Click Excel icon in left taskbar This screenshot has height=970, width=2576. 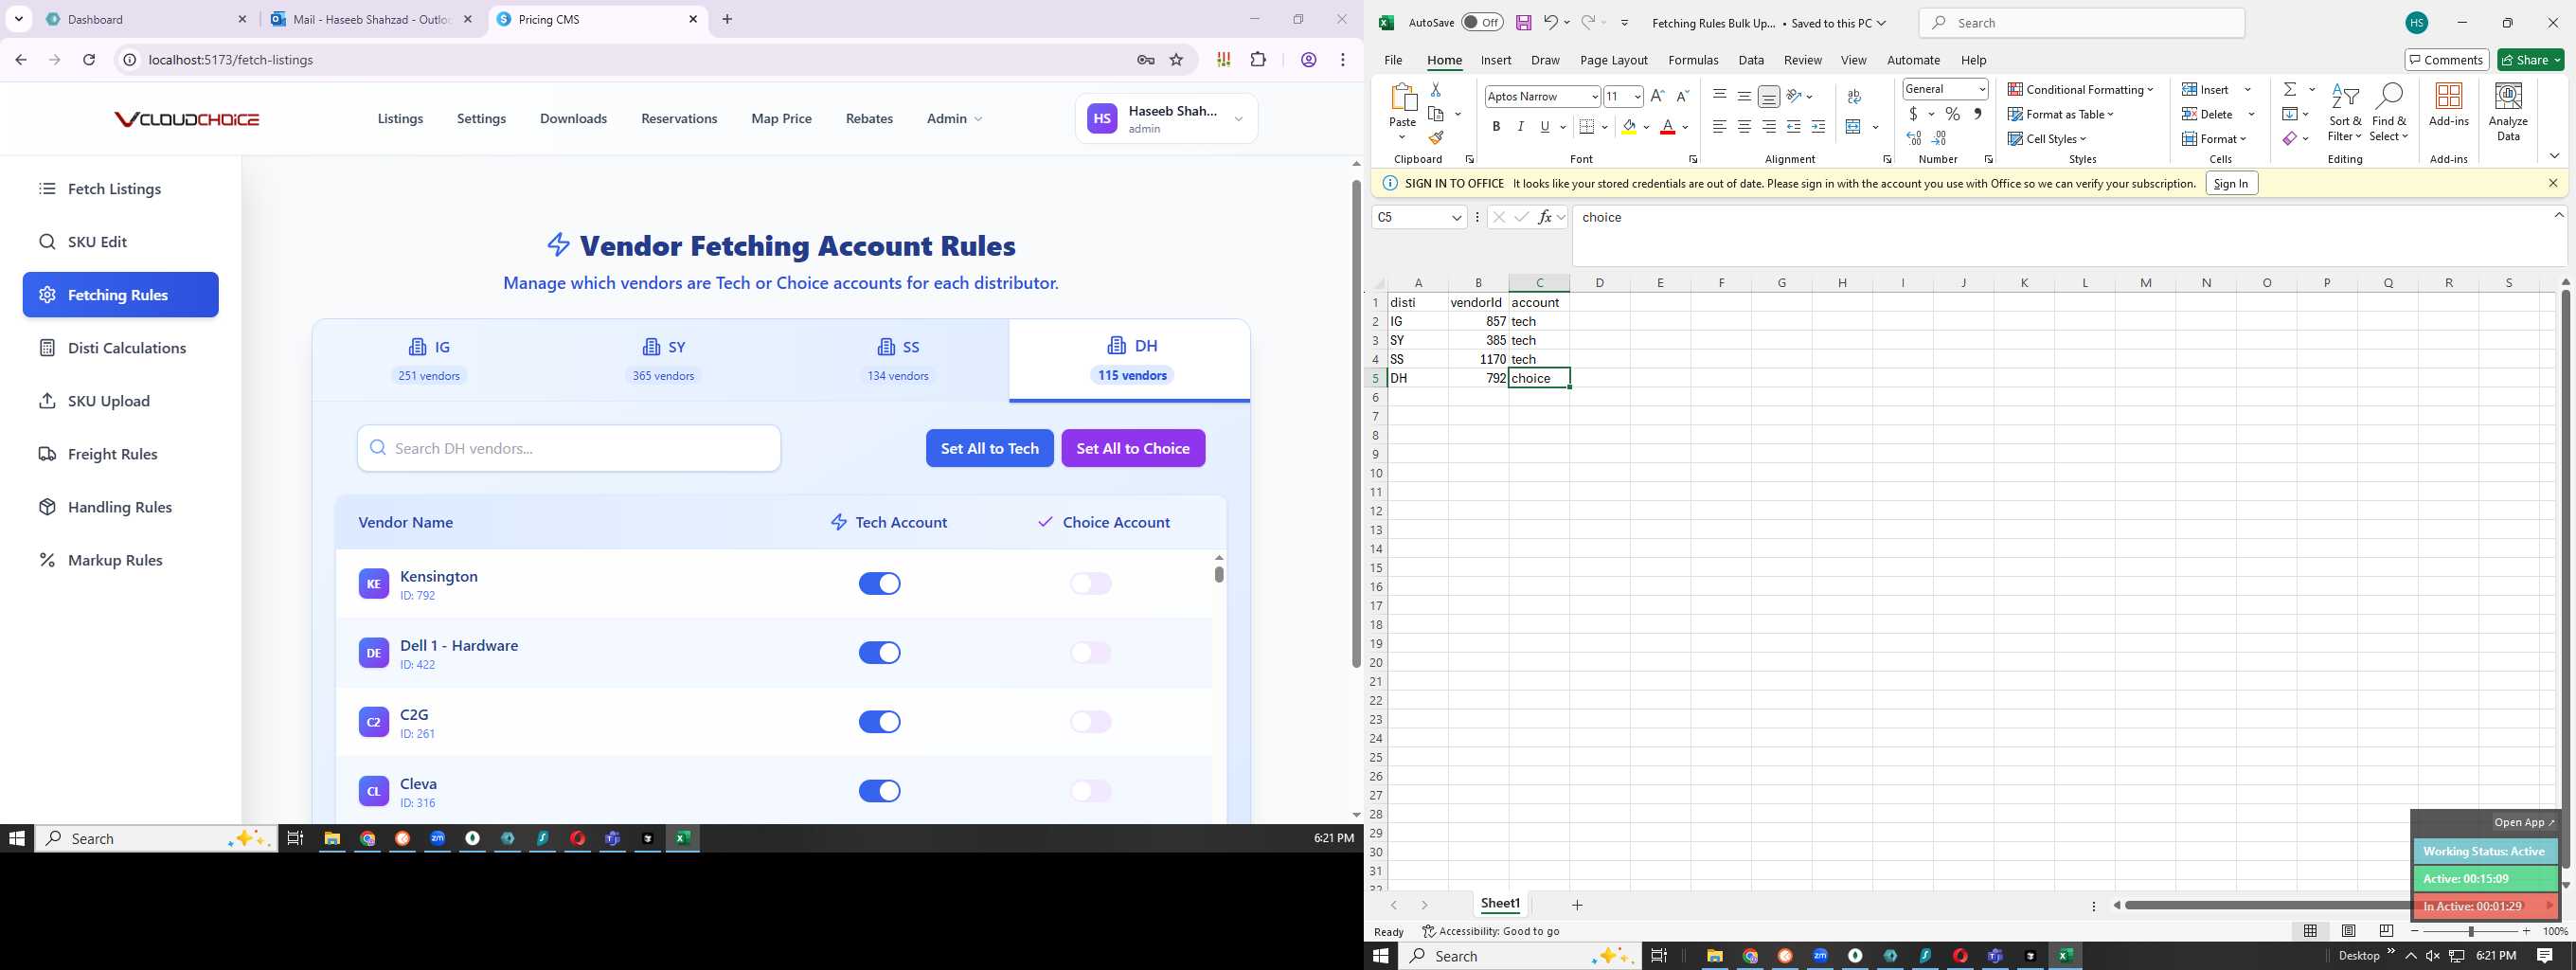[x=682, y=838]
